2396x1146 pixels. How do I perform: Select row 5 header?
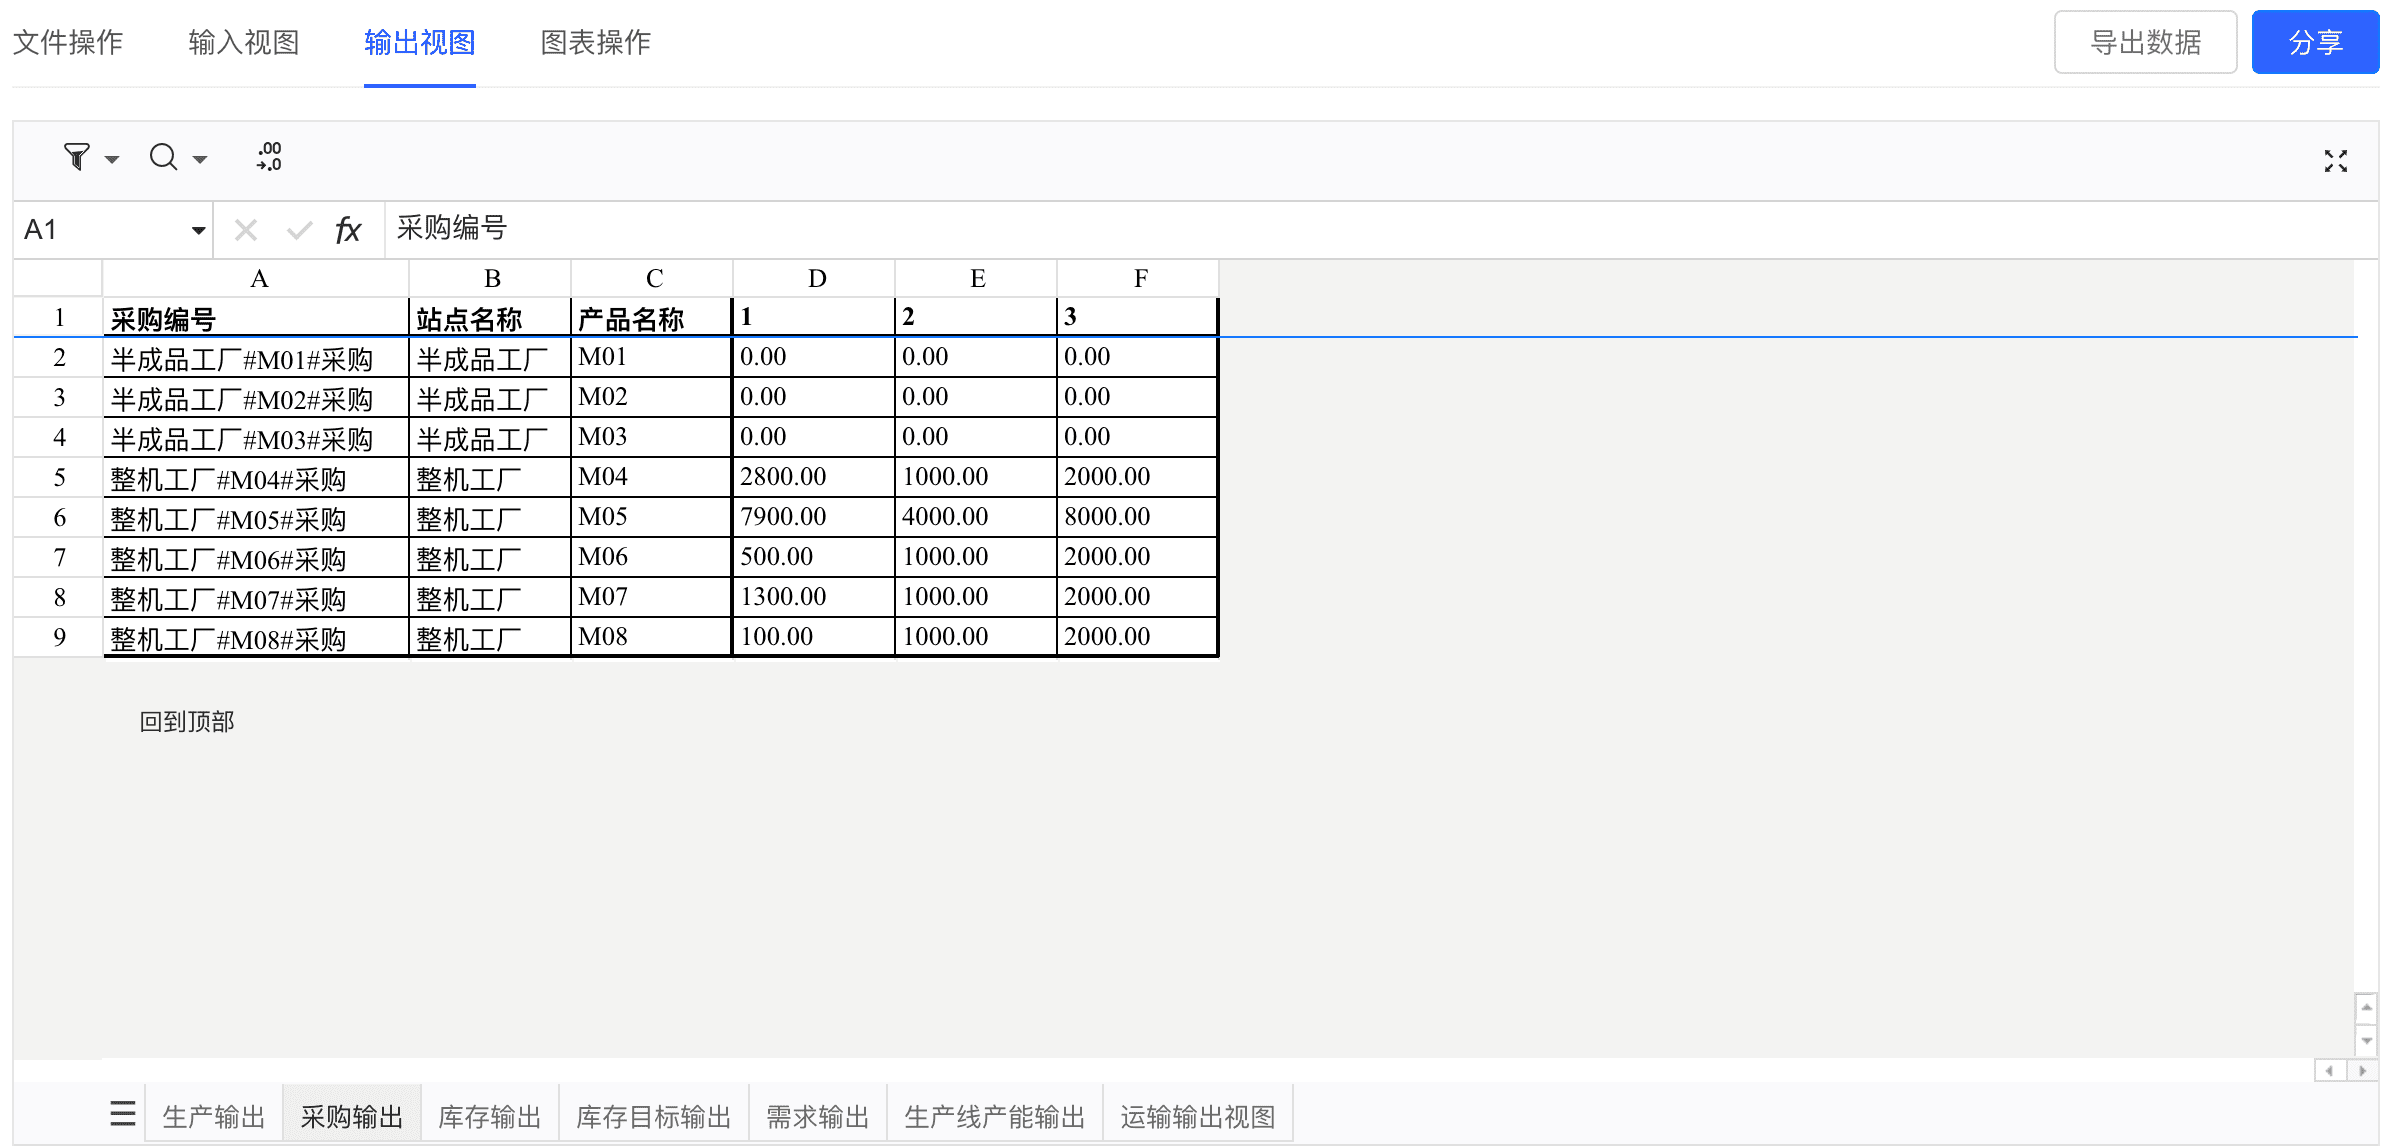pyautogui.click(x=59, y=478)
